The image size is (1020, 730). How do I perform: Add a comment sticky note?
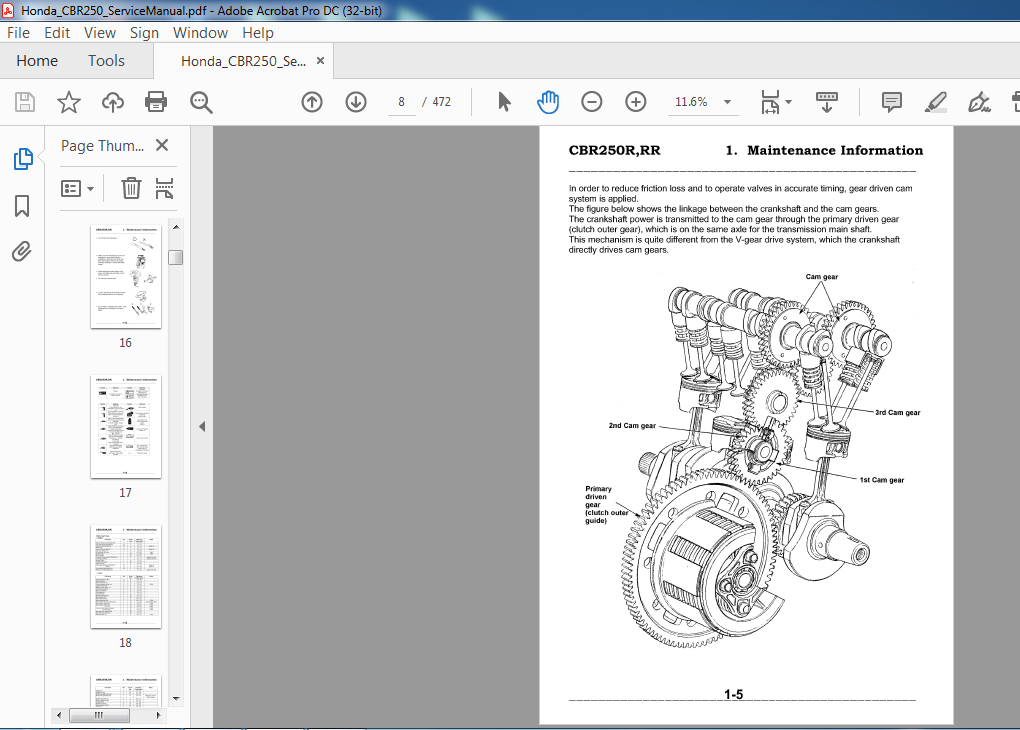click(891, 102)
